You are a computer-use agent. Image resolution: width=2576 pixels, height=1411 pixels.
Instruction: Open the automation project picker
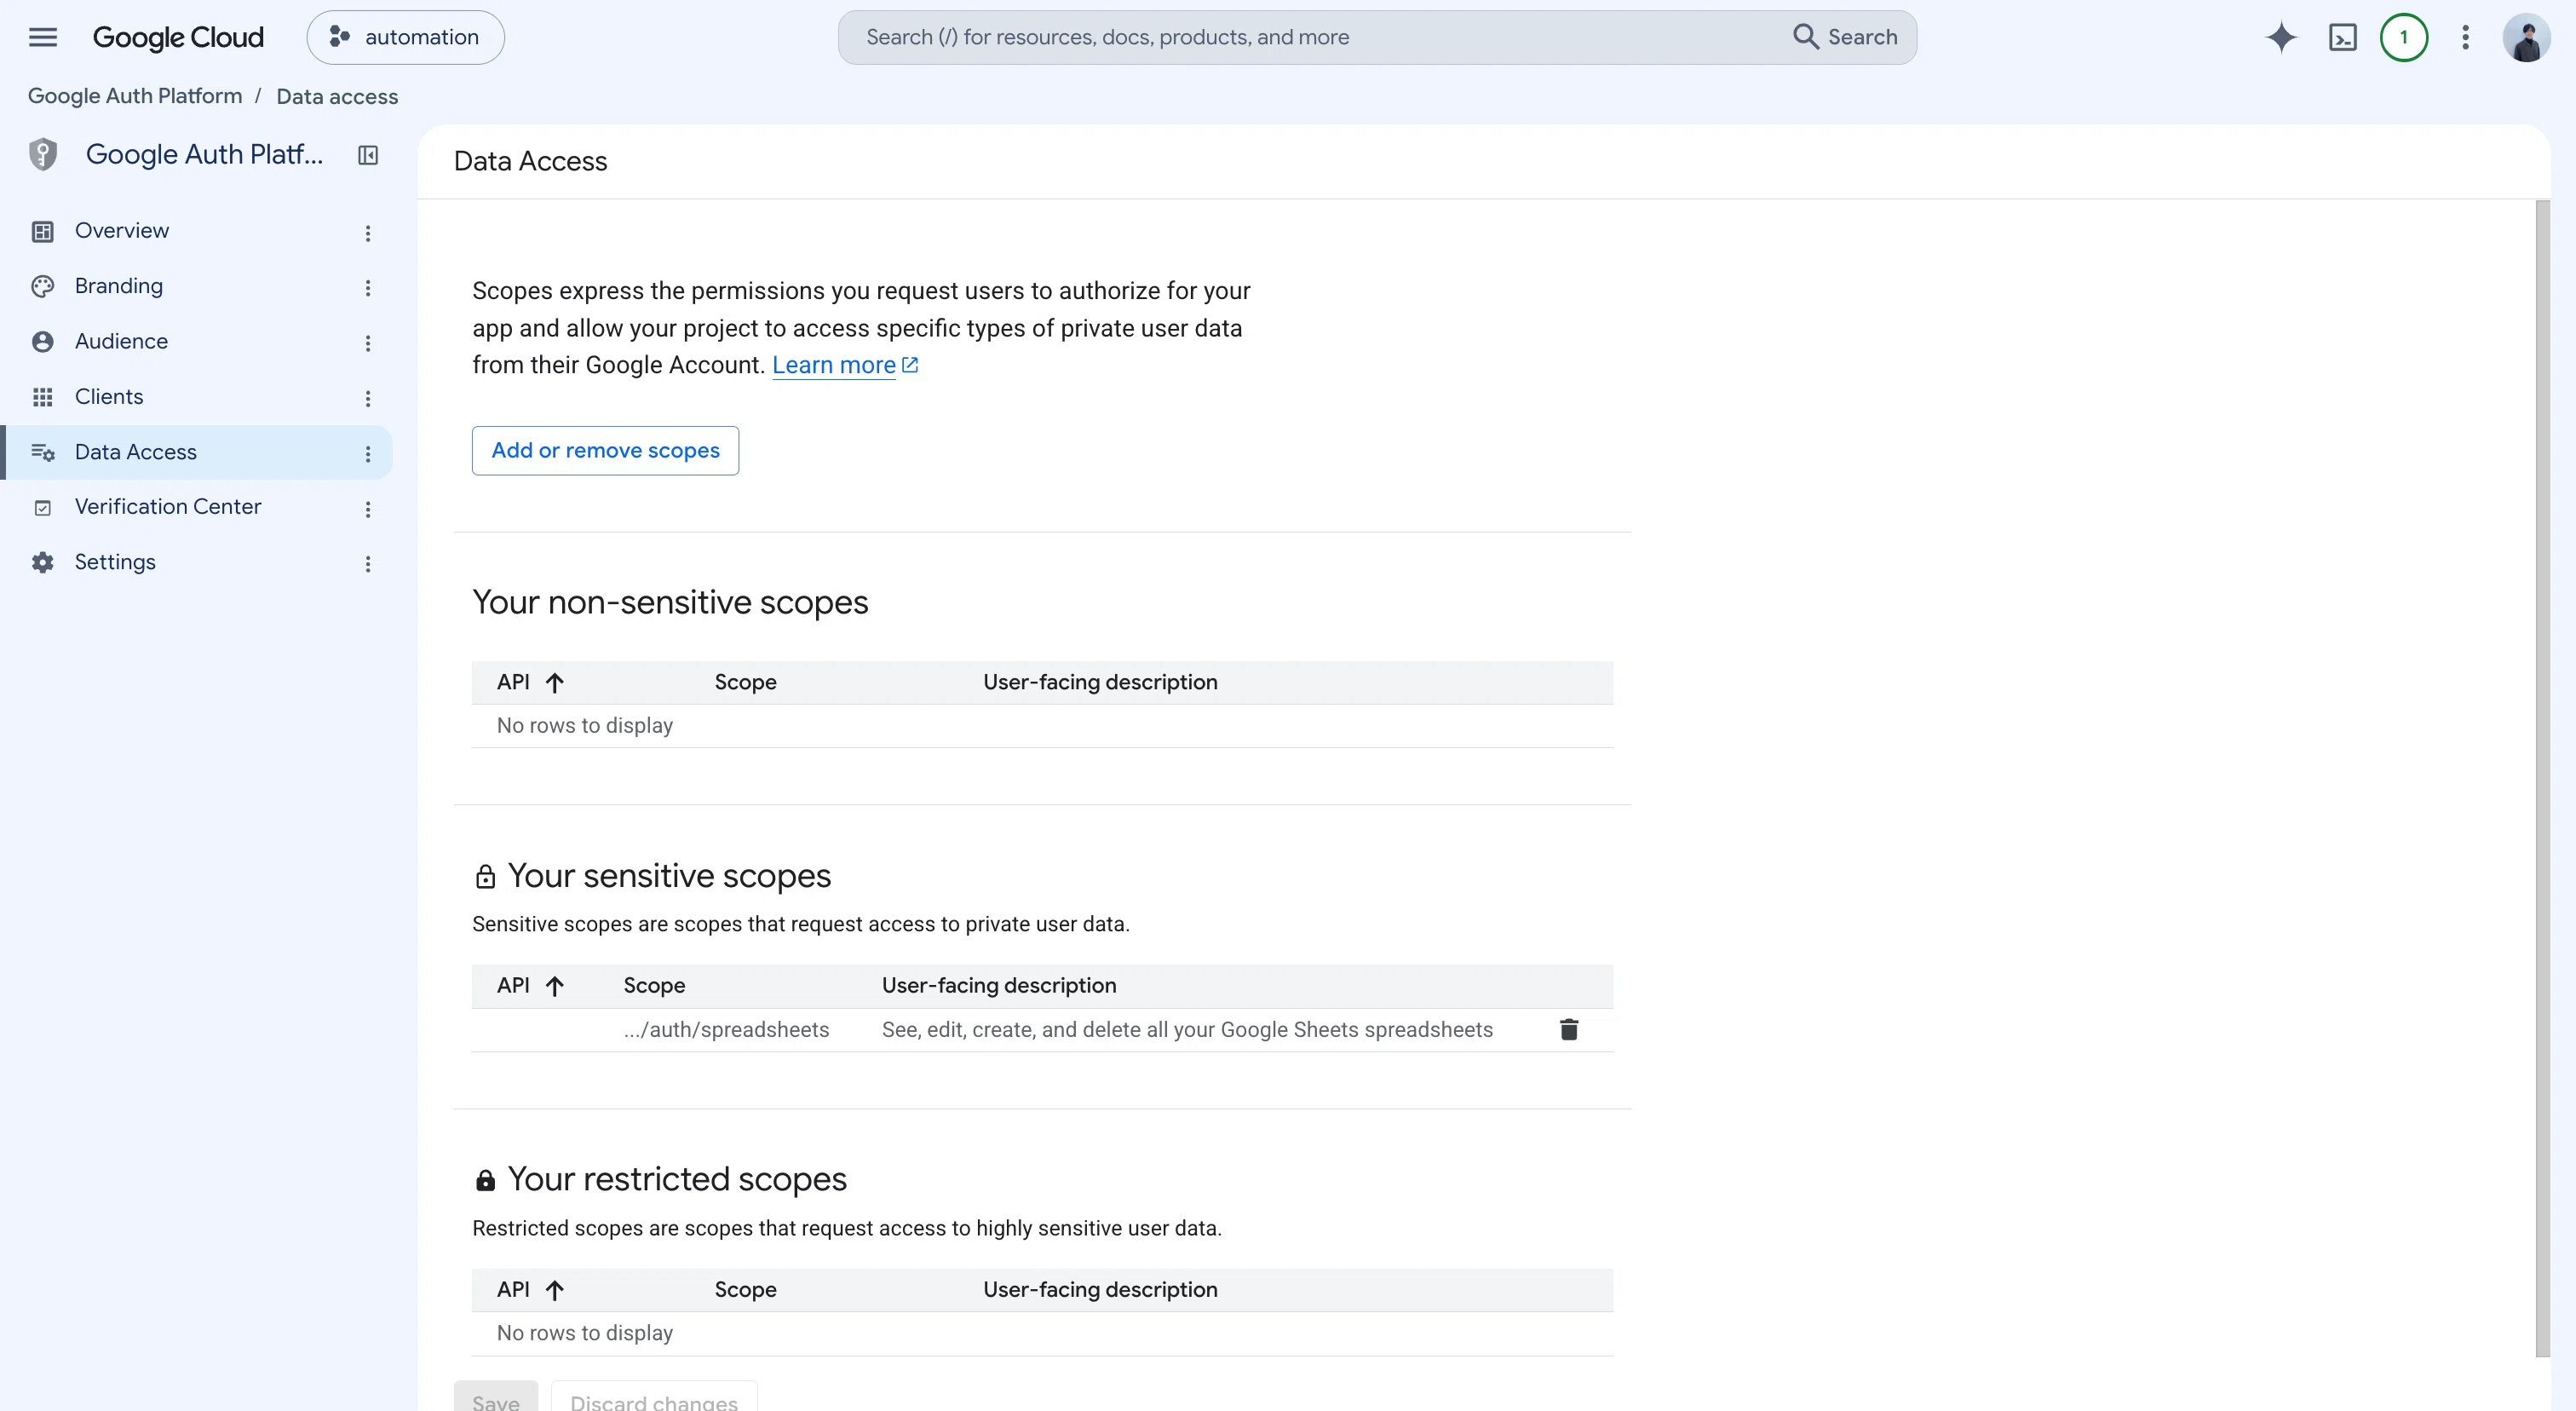[405, 38]
